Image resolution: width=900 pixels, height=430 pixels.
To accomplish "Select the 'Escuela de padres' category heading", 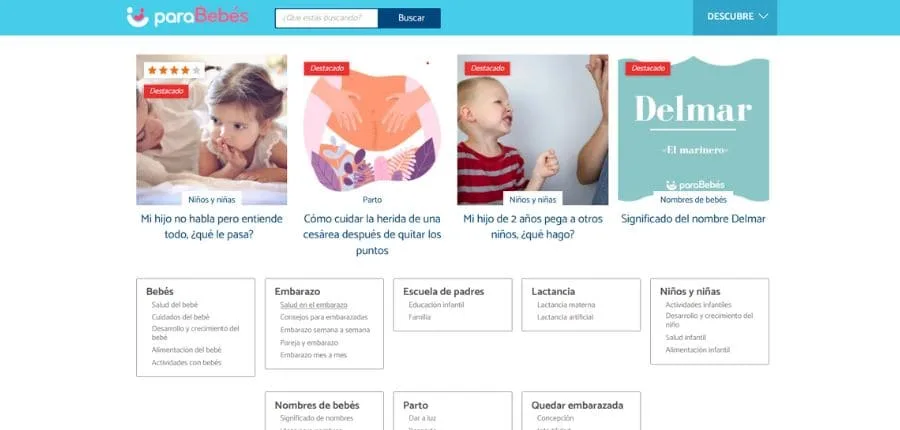I will click(444, 291).
